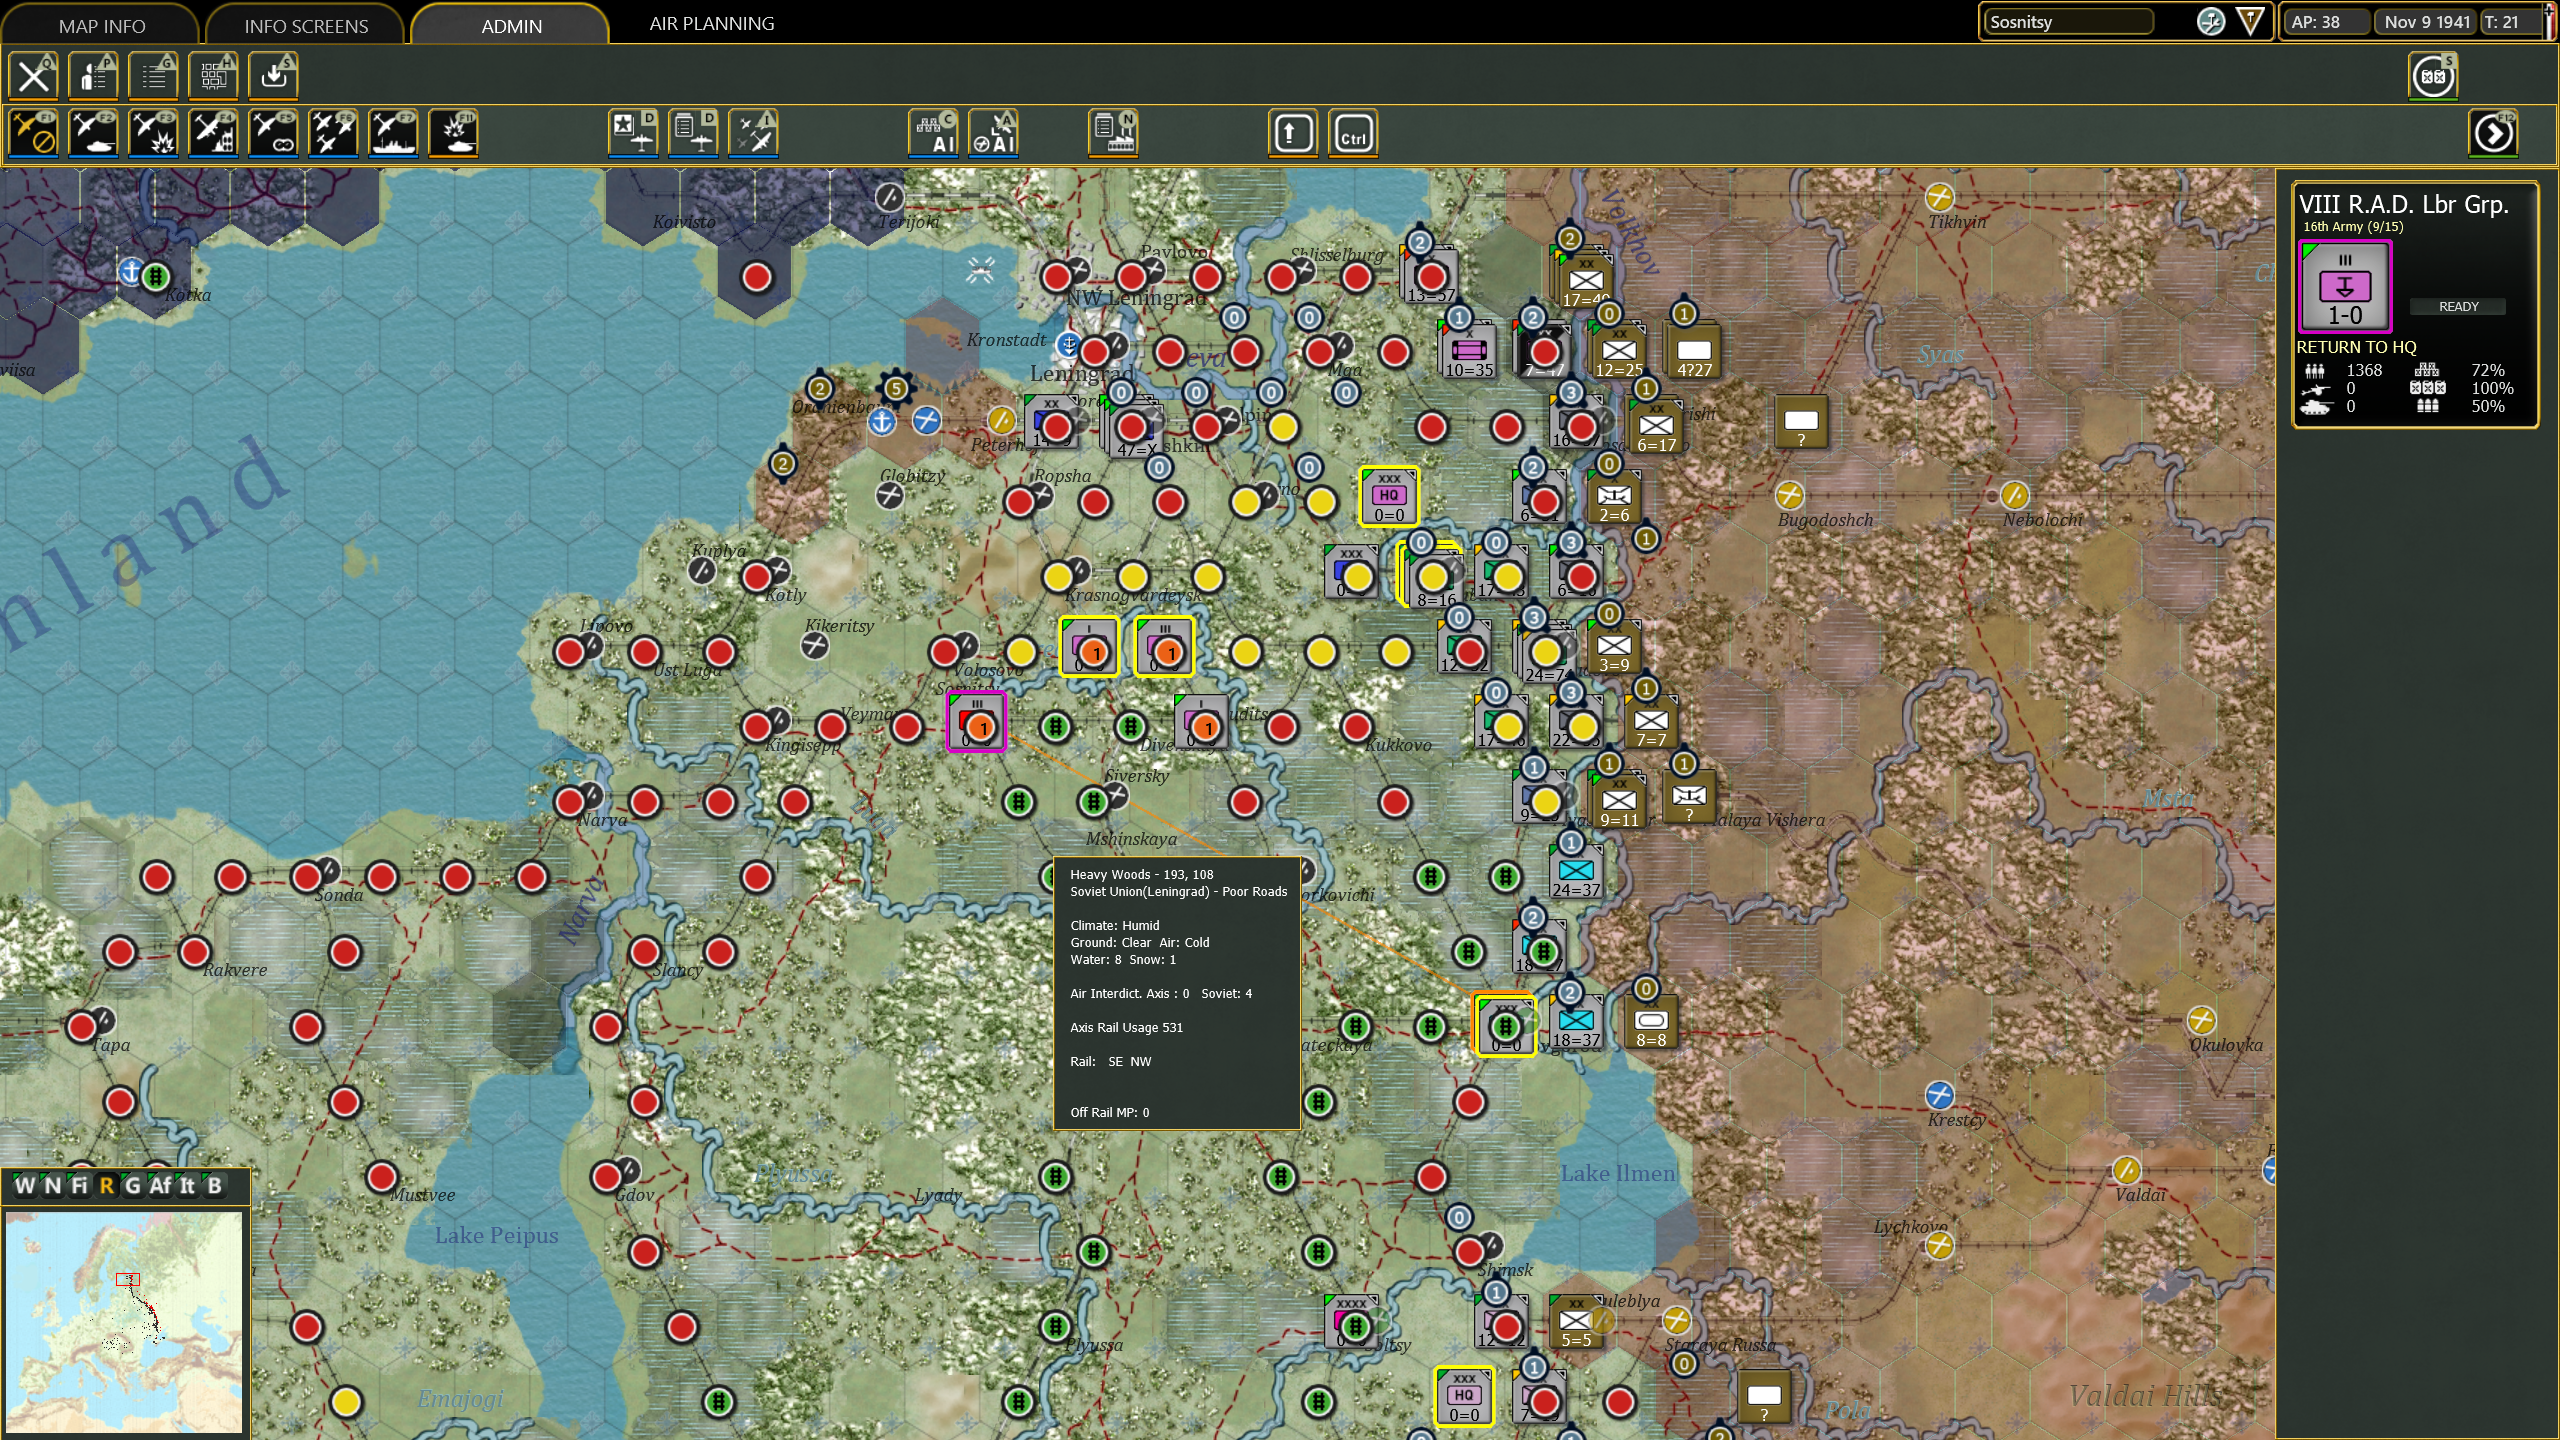
Task: Click the Europe minimap thumbnail
Action: click(124, 1322)
